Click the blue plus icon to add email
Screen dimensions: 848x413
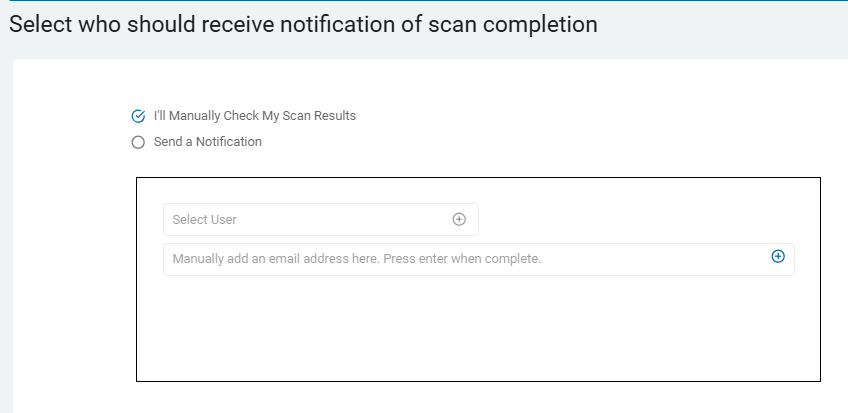point(778,257)
